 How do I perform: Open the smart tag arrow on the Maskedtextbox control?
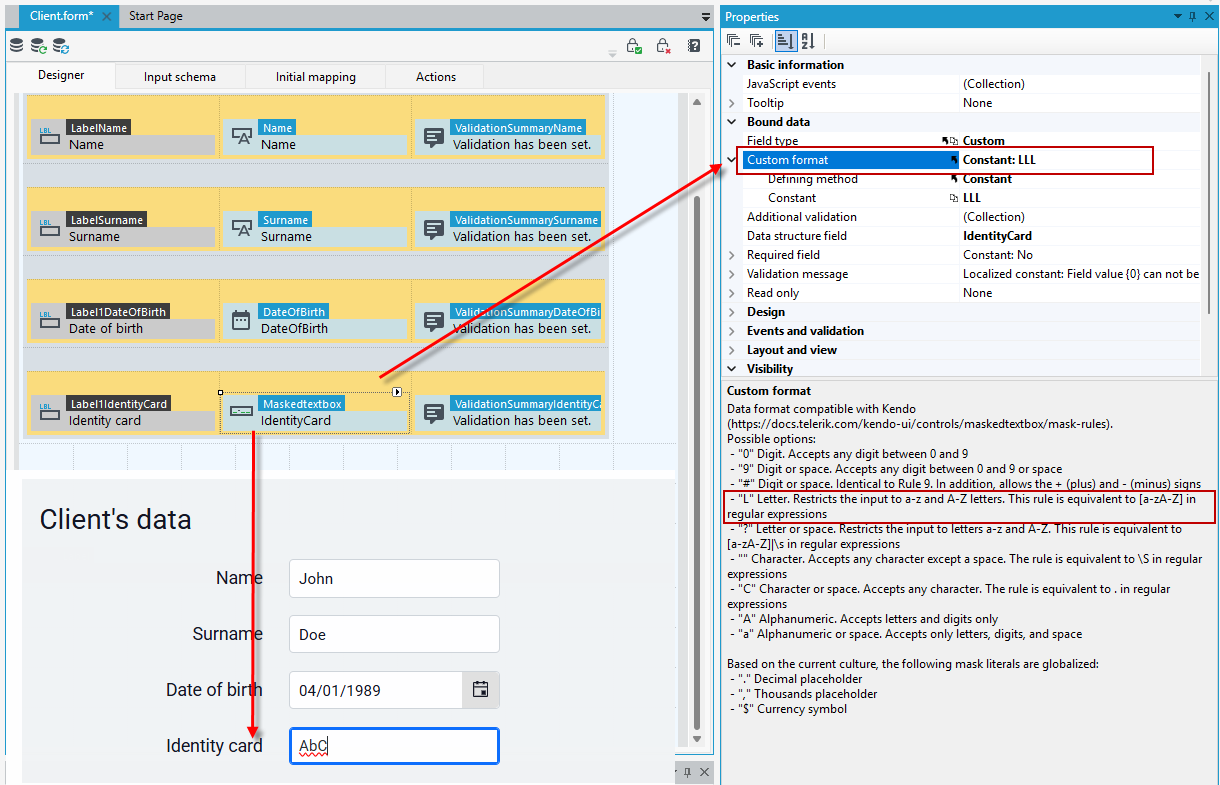point(397,392)
